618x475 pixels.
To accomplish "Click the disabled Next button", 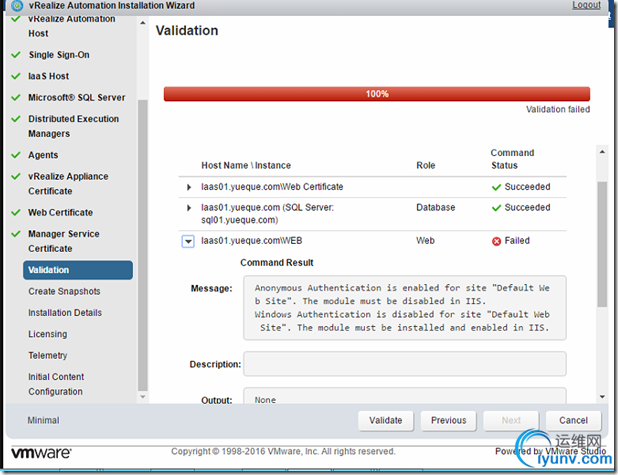I will coord(511,421).
